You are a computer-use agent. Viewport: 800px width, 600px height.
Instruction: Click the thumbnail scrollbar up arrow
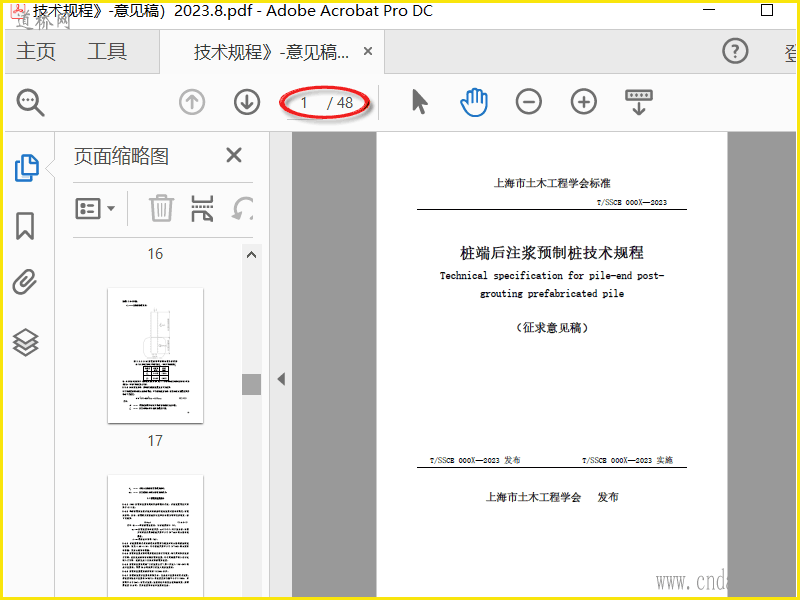[x=252, y=255]
